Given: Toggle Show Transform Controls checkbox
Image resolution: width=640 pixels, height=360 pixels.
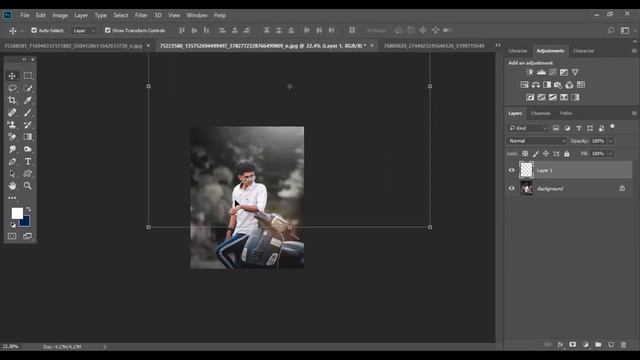Looking at the screenshot, I should click(x=108, y=30).
